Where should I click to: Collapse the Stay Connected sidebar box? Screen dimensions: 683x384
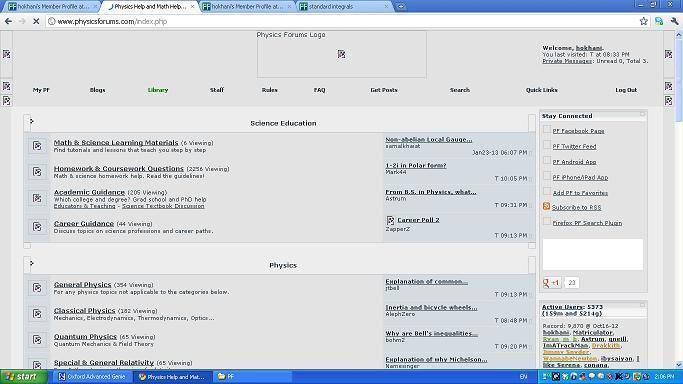[642, 114]
